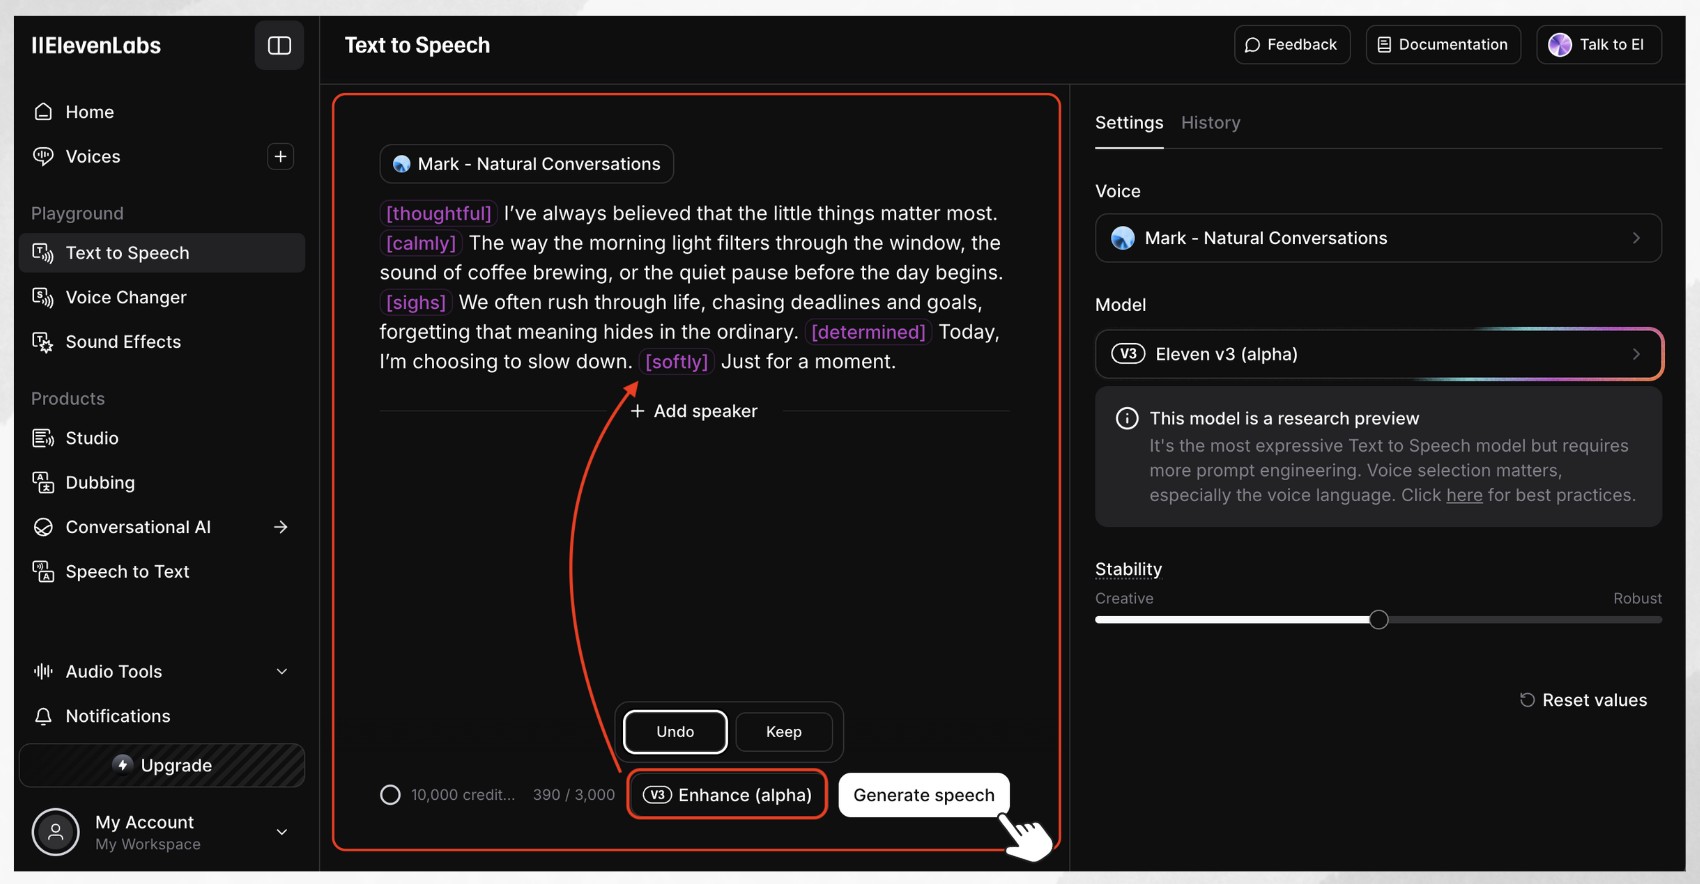This screenshot has width=1700, height=884.
Task: Click the [determined] tag in script
Action: coord(868,332)
